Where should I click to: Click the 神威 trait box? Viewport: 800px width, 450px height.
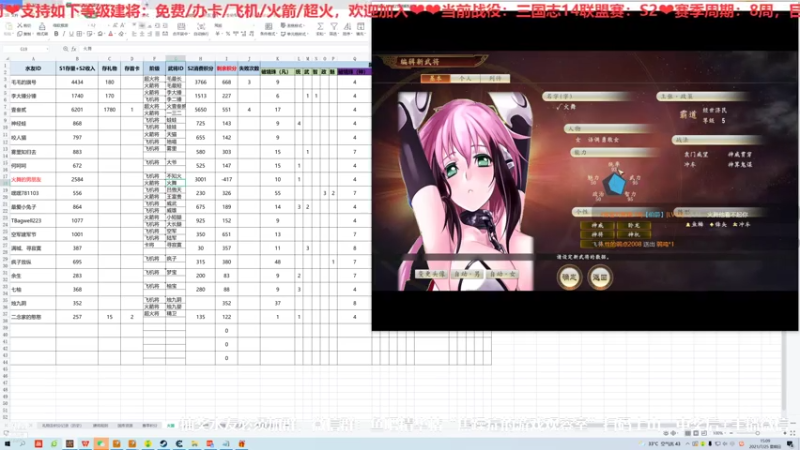pyautogui.click(x=597, y=225)
